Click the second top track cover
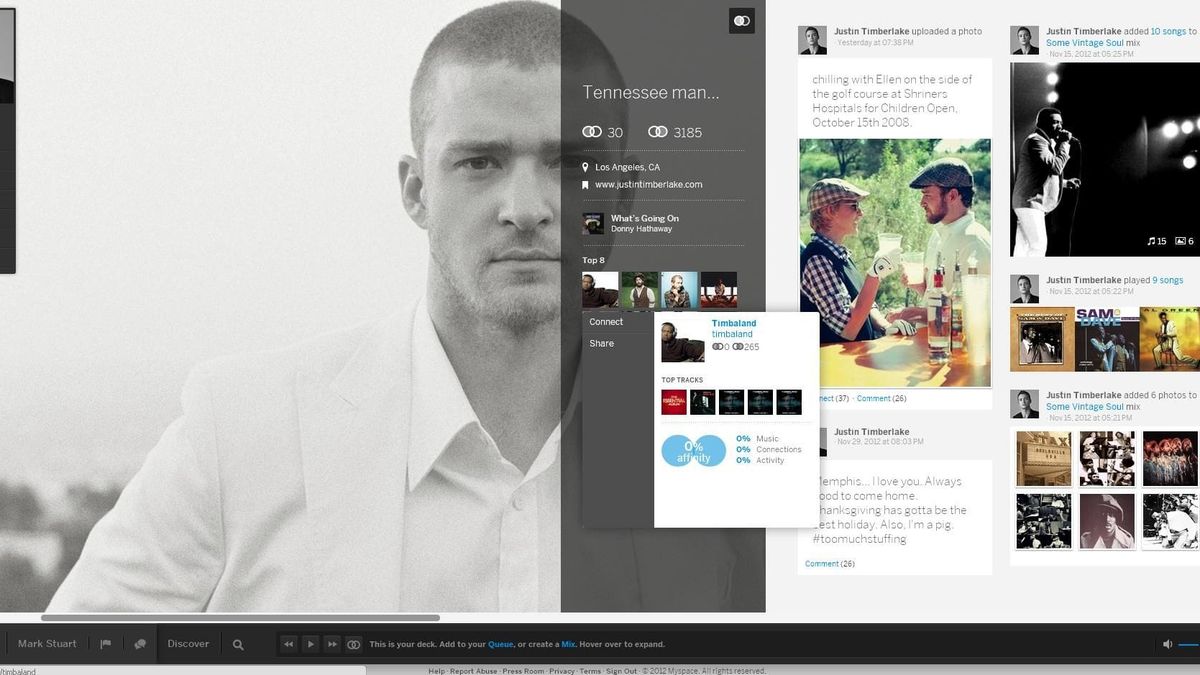Screen dimensions: 1200x675 (x=702, y=402)
